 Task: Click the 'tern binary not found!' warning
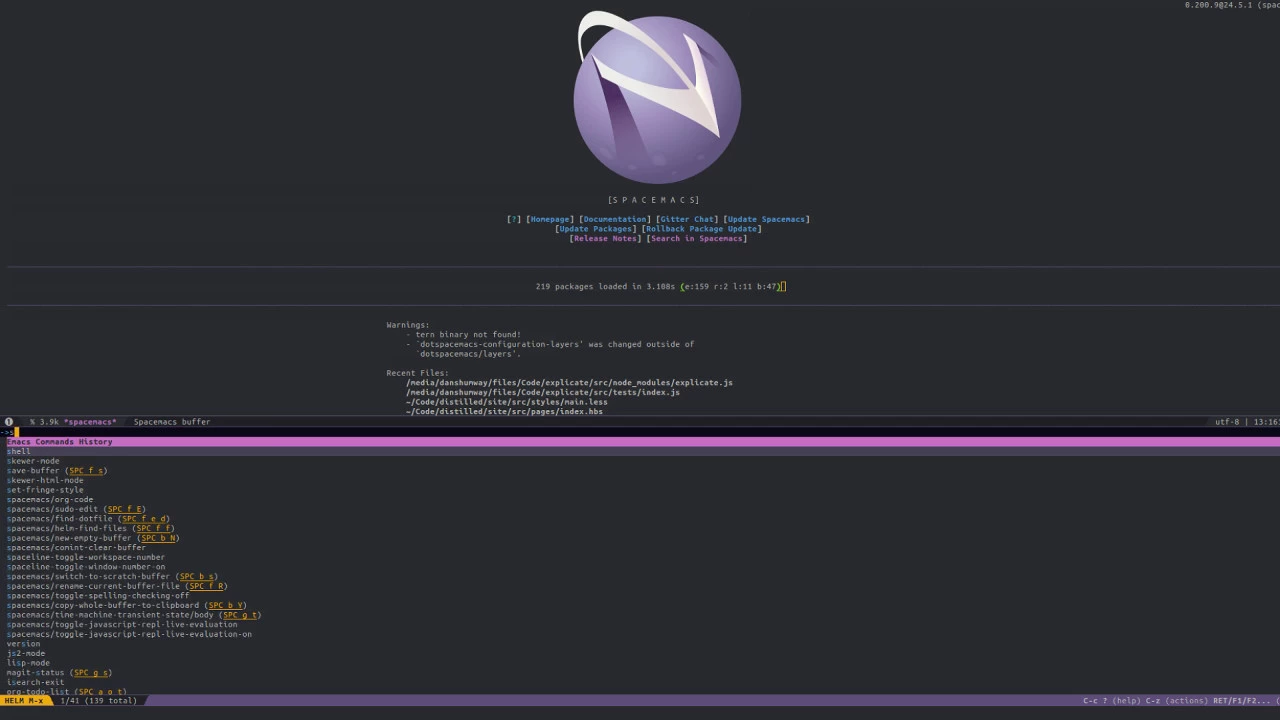point(468,335)
